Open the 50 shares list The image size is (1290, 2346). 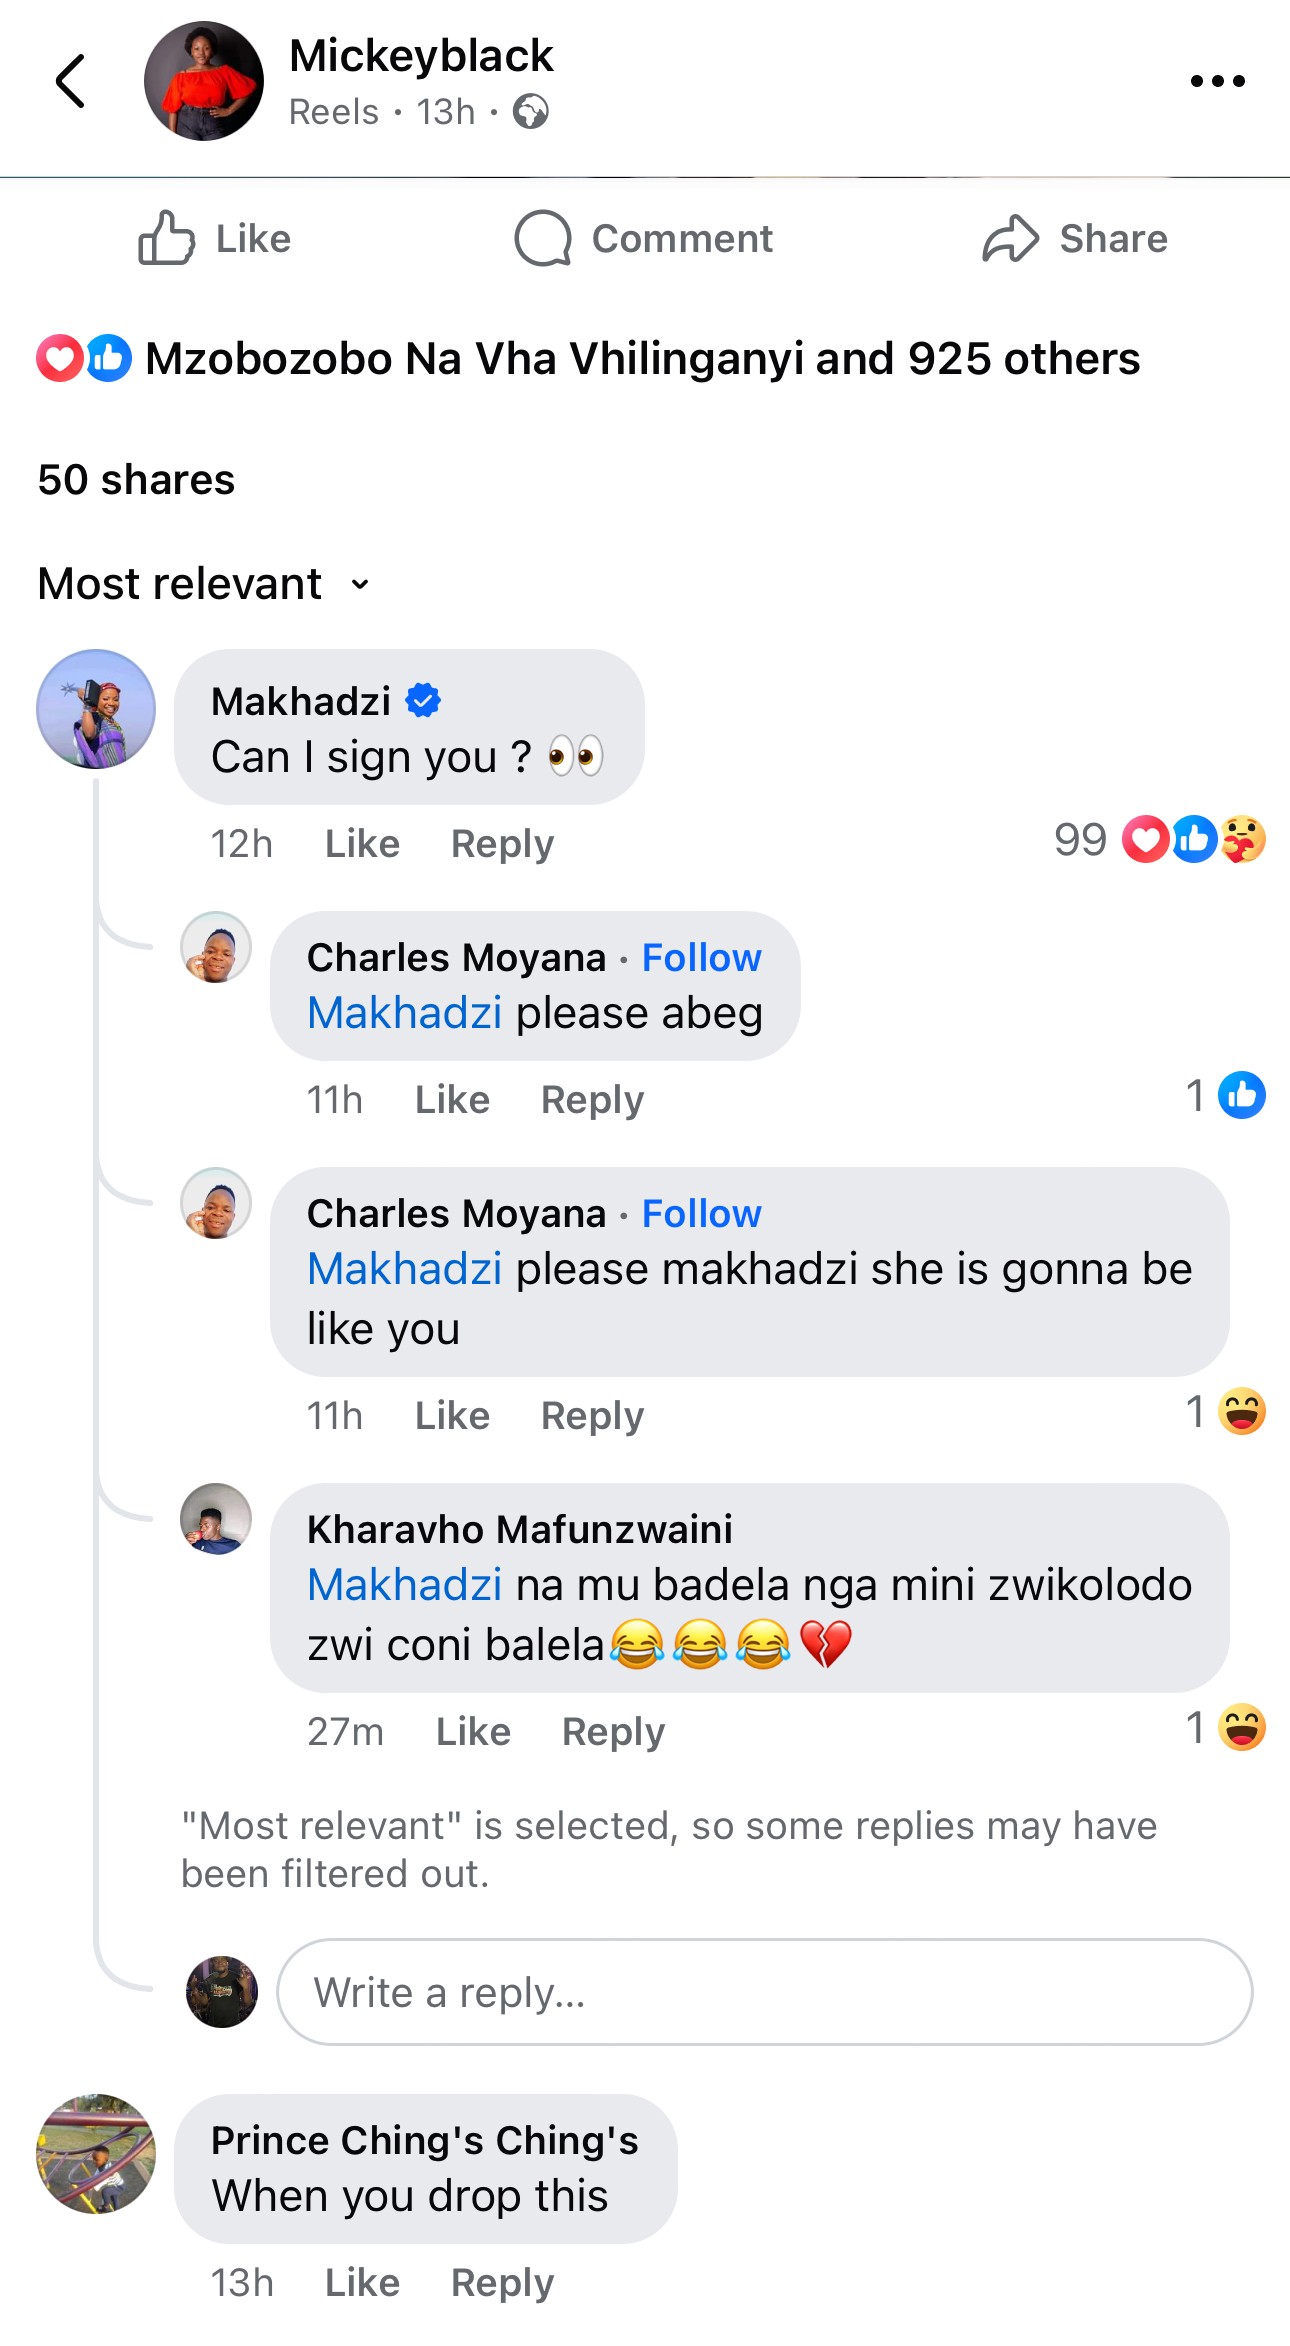point(136,480)
